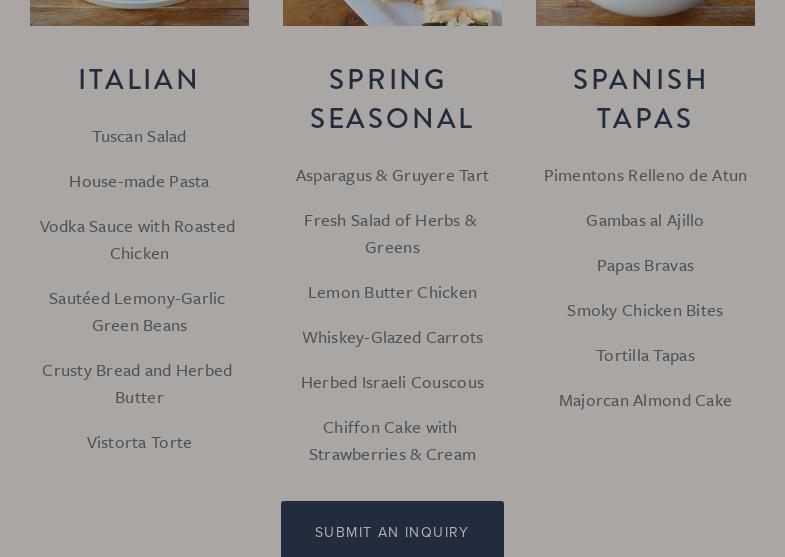Click the Whiskey-Glazed Carrots item
785x557 pixels.
click(392, 337)
